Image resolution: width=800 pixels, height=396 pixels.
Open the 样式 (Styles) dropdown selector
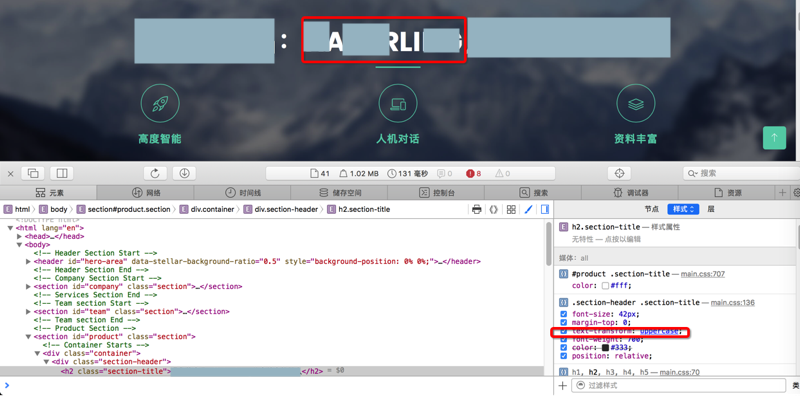pos(683,209)
